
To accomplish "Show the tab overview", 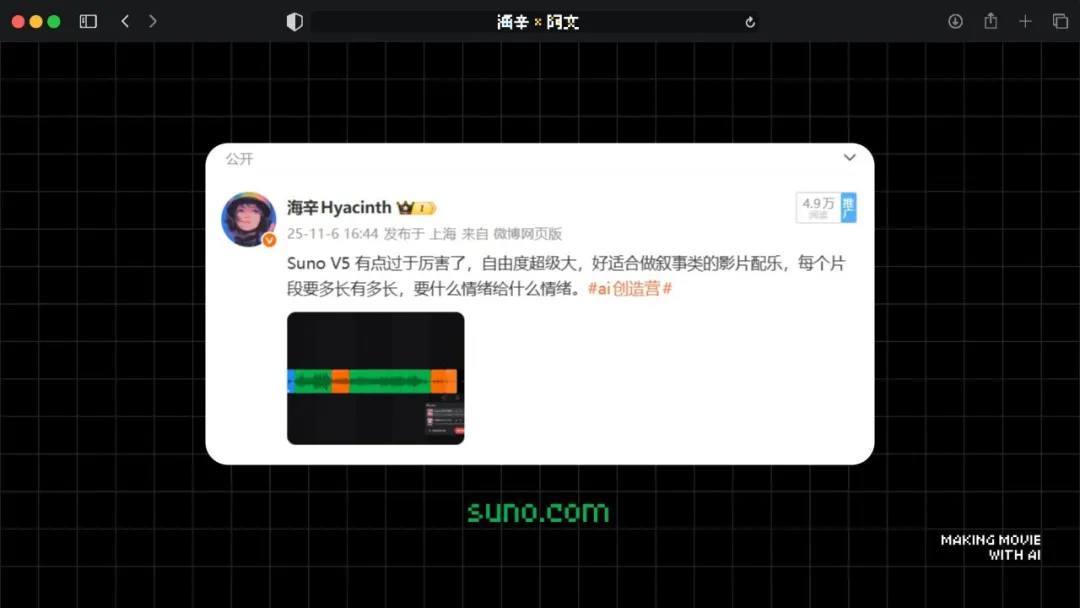I will click(1060, 21).
